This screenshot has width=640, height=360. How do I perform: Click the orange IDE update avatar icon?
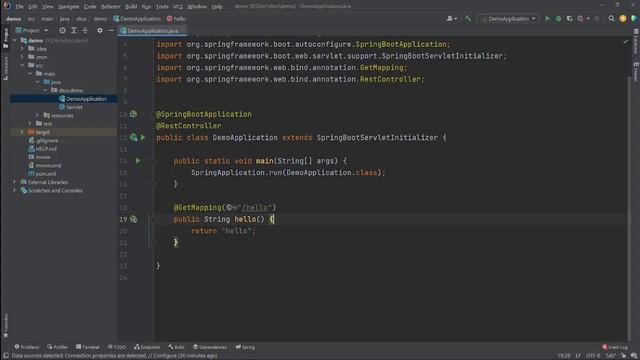click(623, 19)
